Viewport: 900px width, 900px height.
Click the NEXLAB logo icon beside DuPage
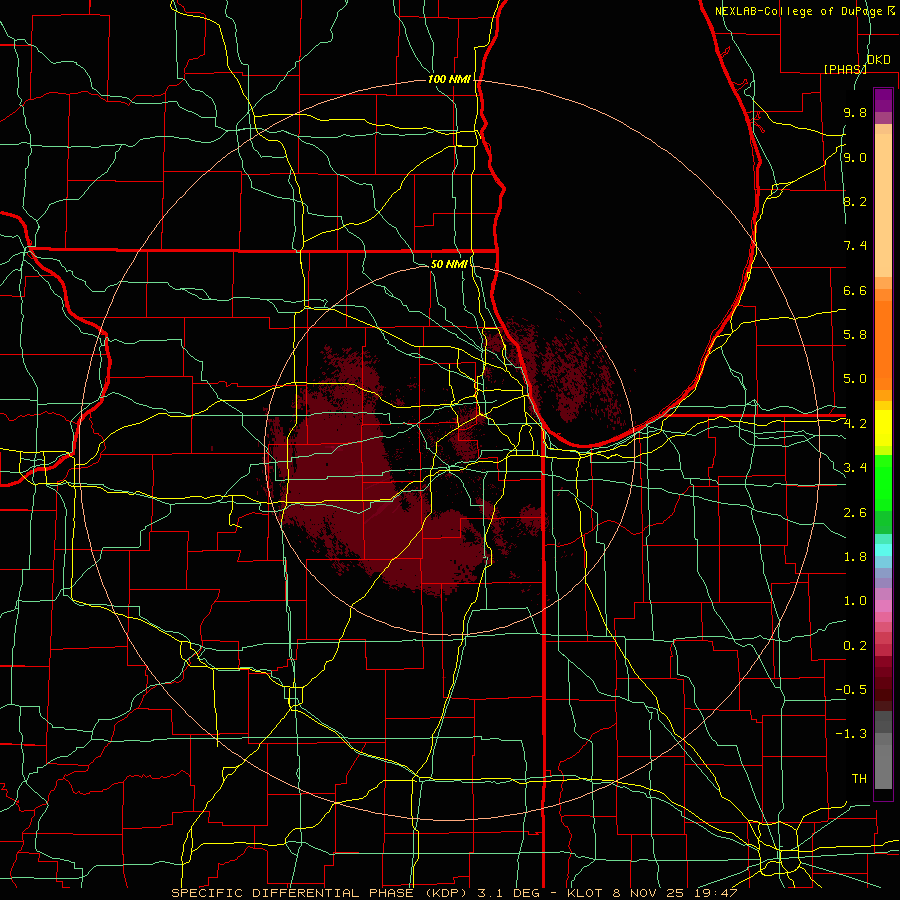[x=891, y=11]
